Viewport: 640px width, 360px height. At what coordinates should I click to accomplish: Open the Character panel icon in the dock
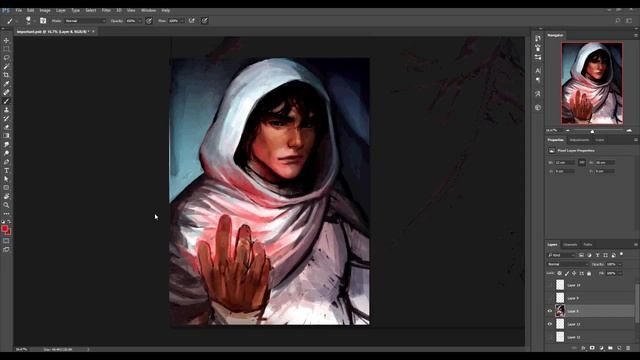538,71
